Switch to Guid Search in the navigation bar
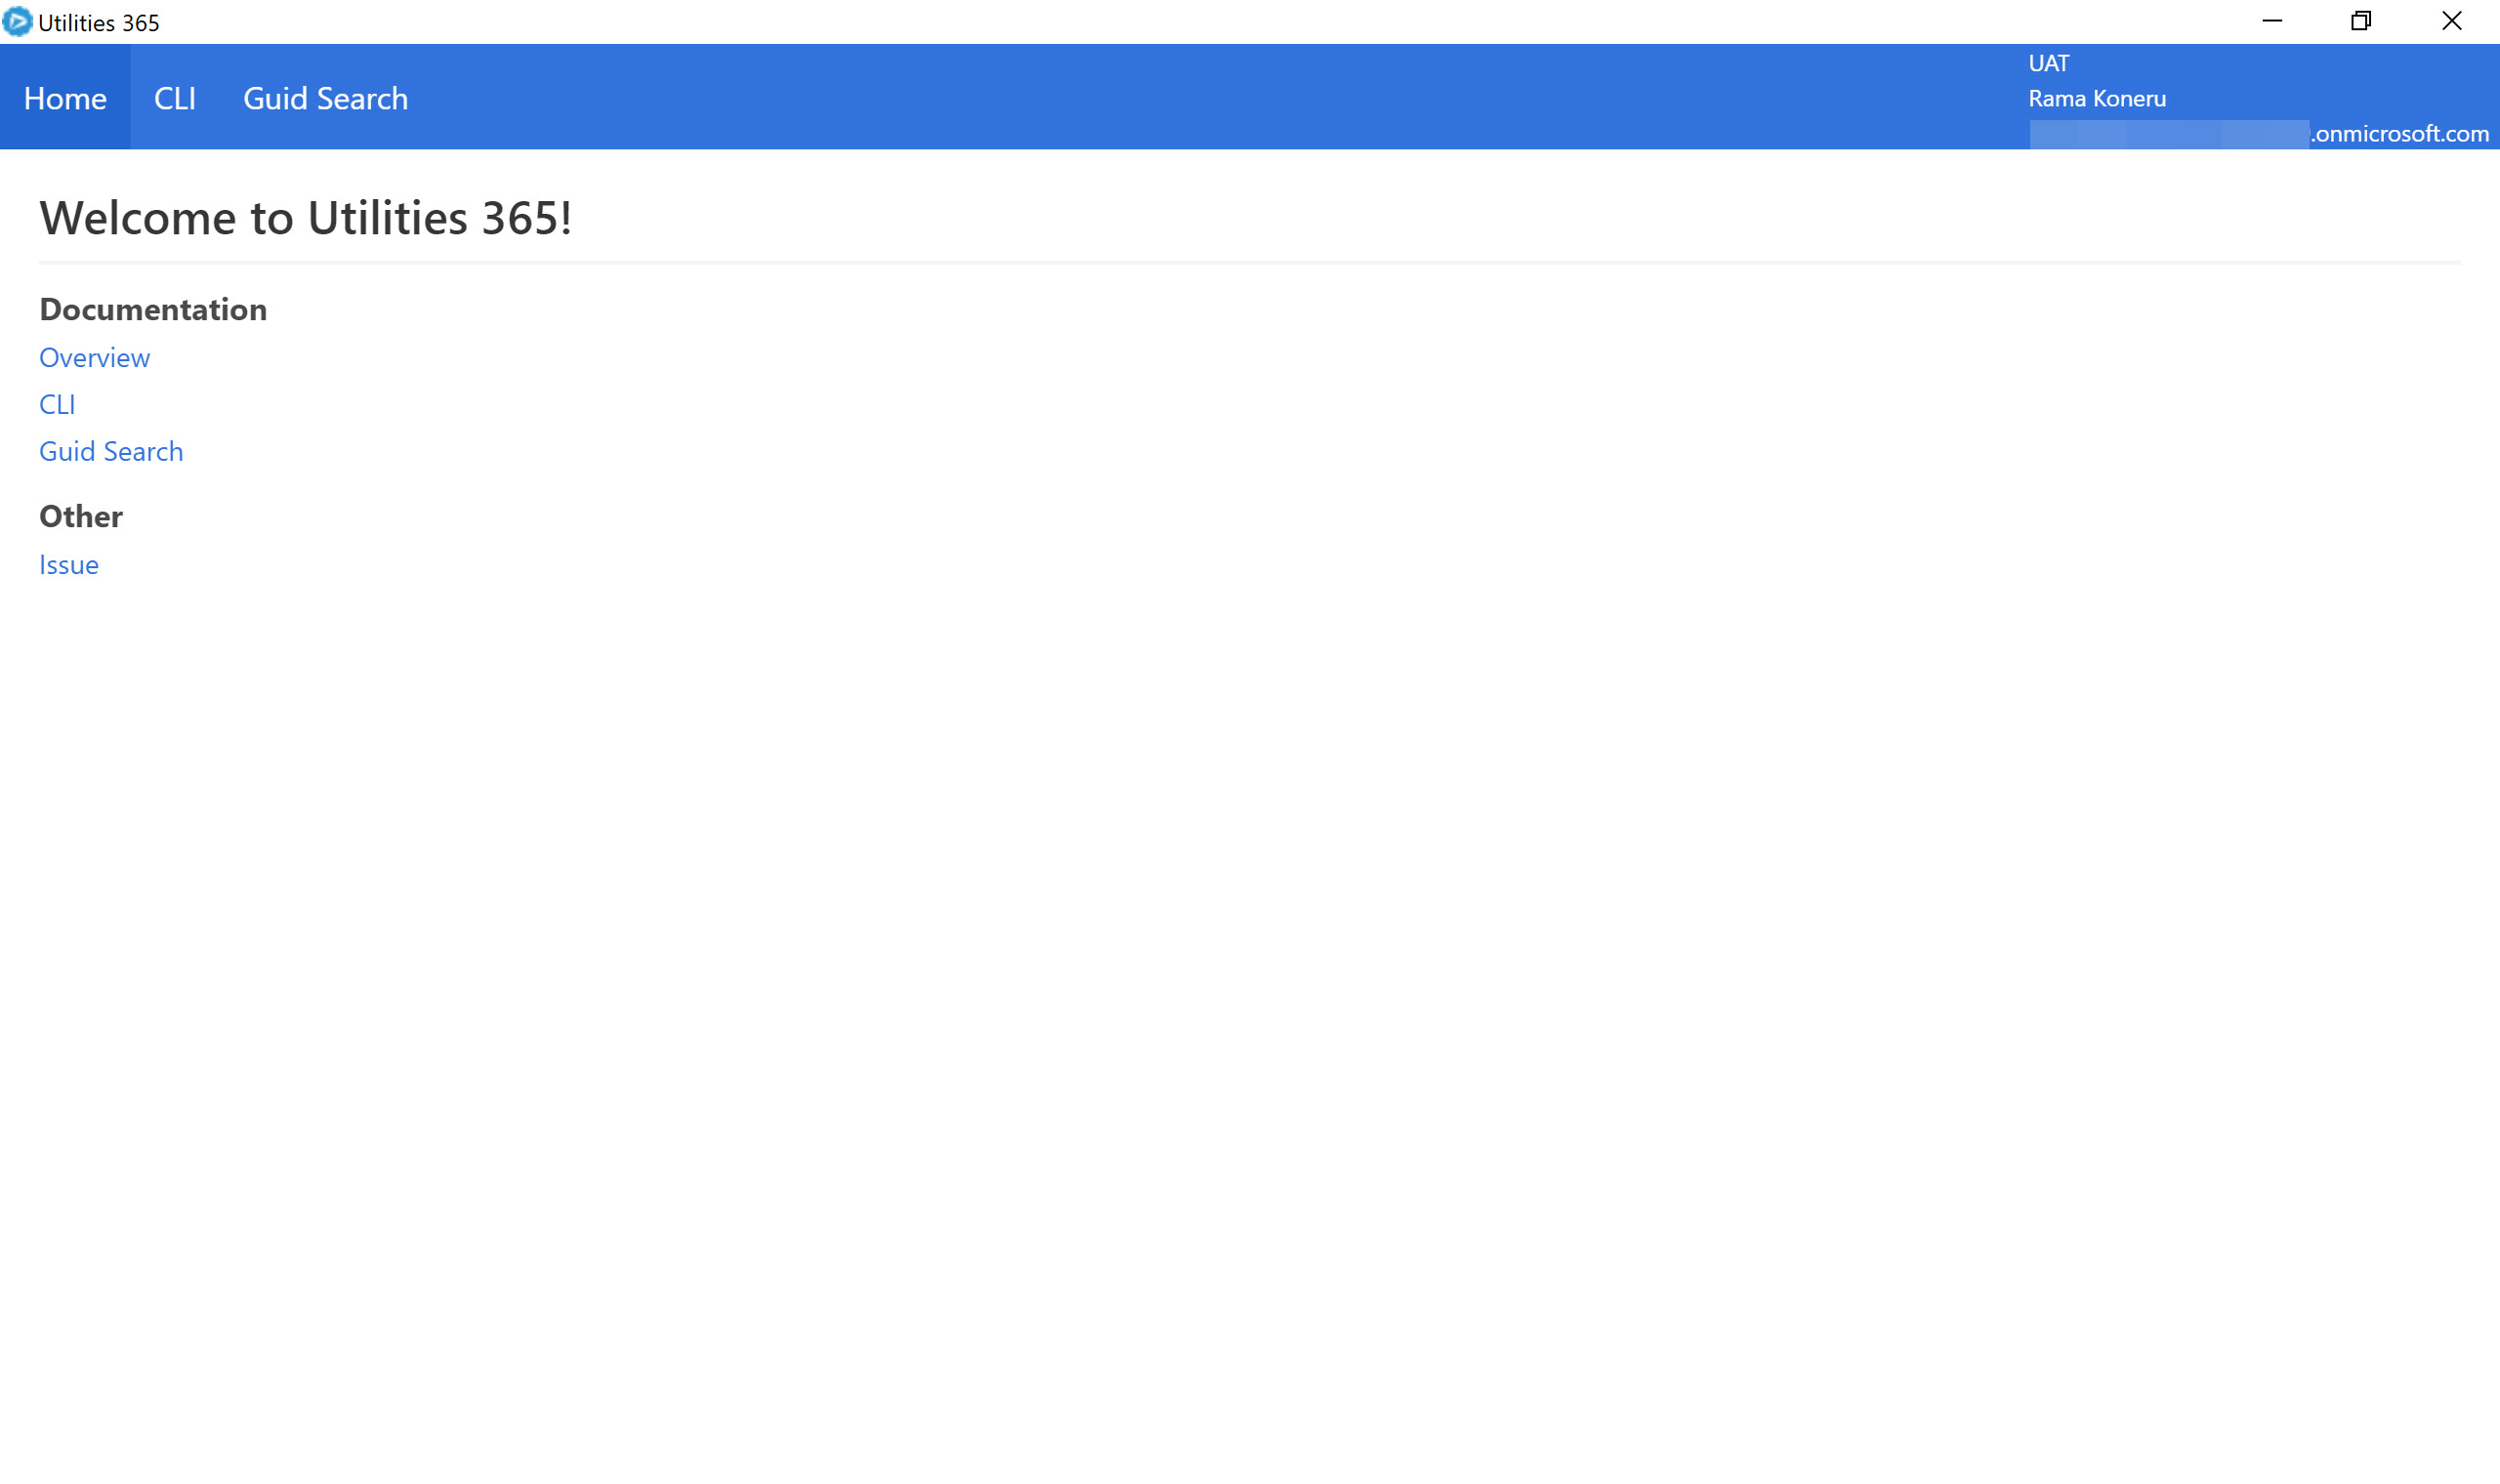The width and height of the screenshot is (2500, 1484). coord(325,98)
